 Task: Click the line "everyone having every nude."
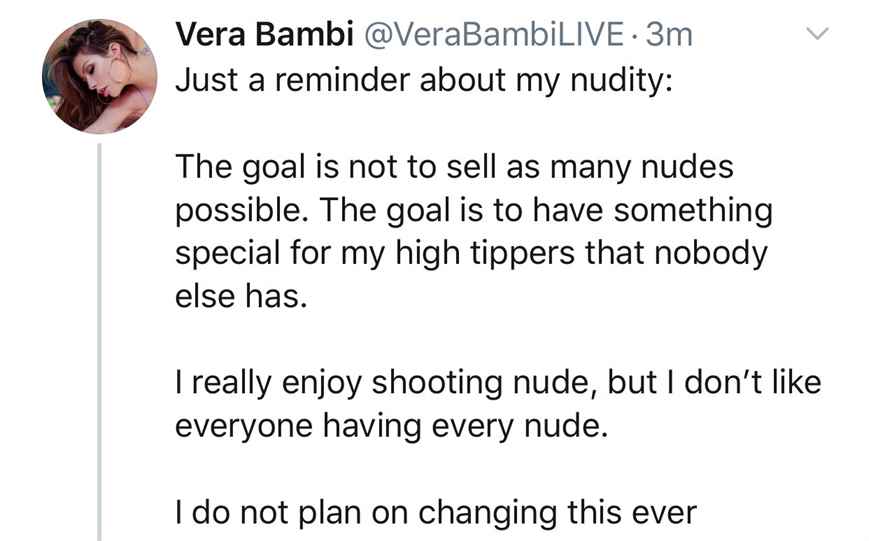pyautogui.click(x=391, y=427)
